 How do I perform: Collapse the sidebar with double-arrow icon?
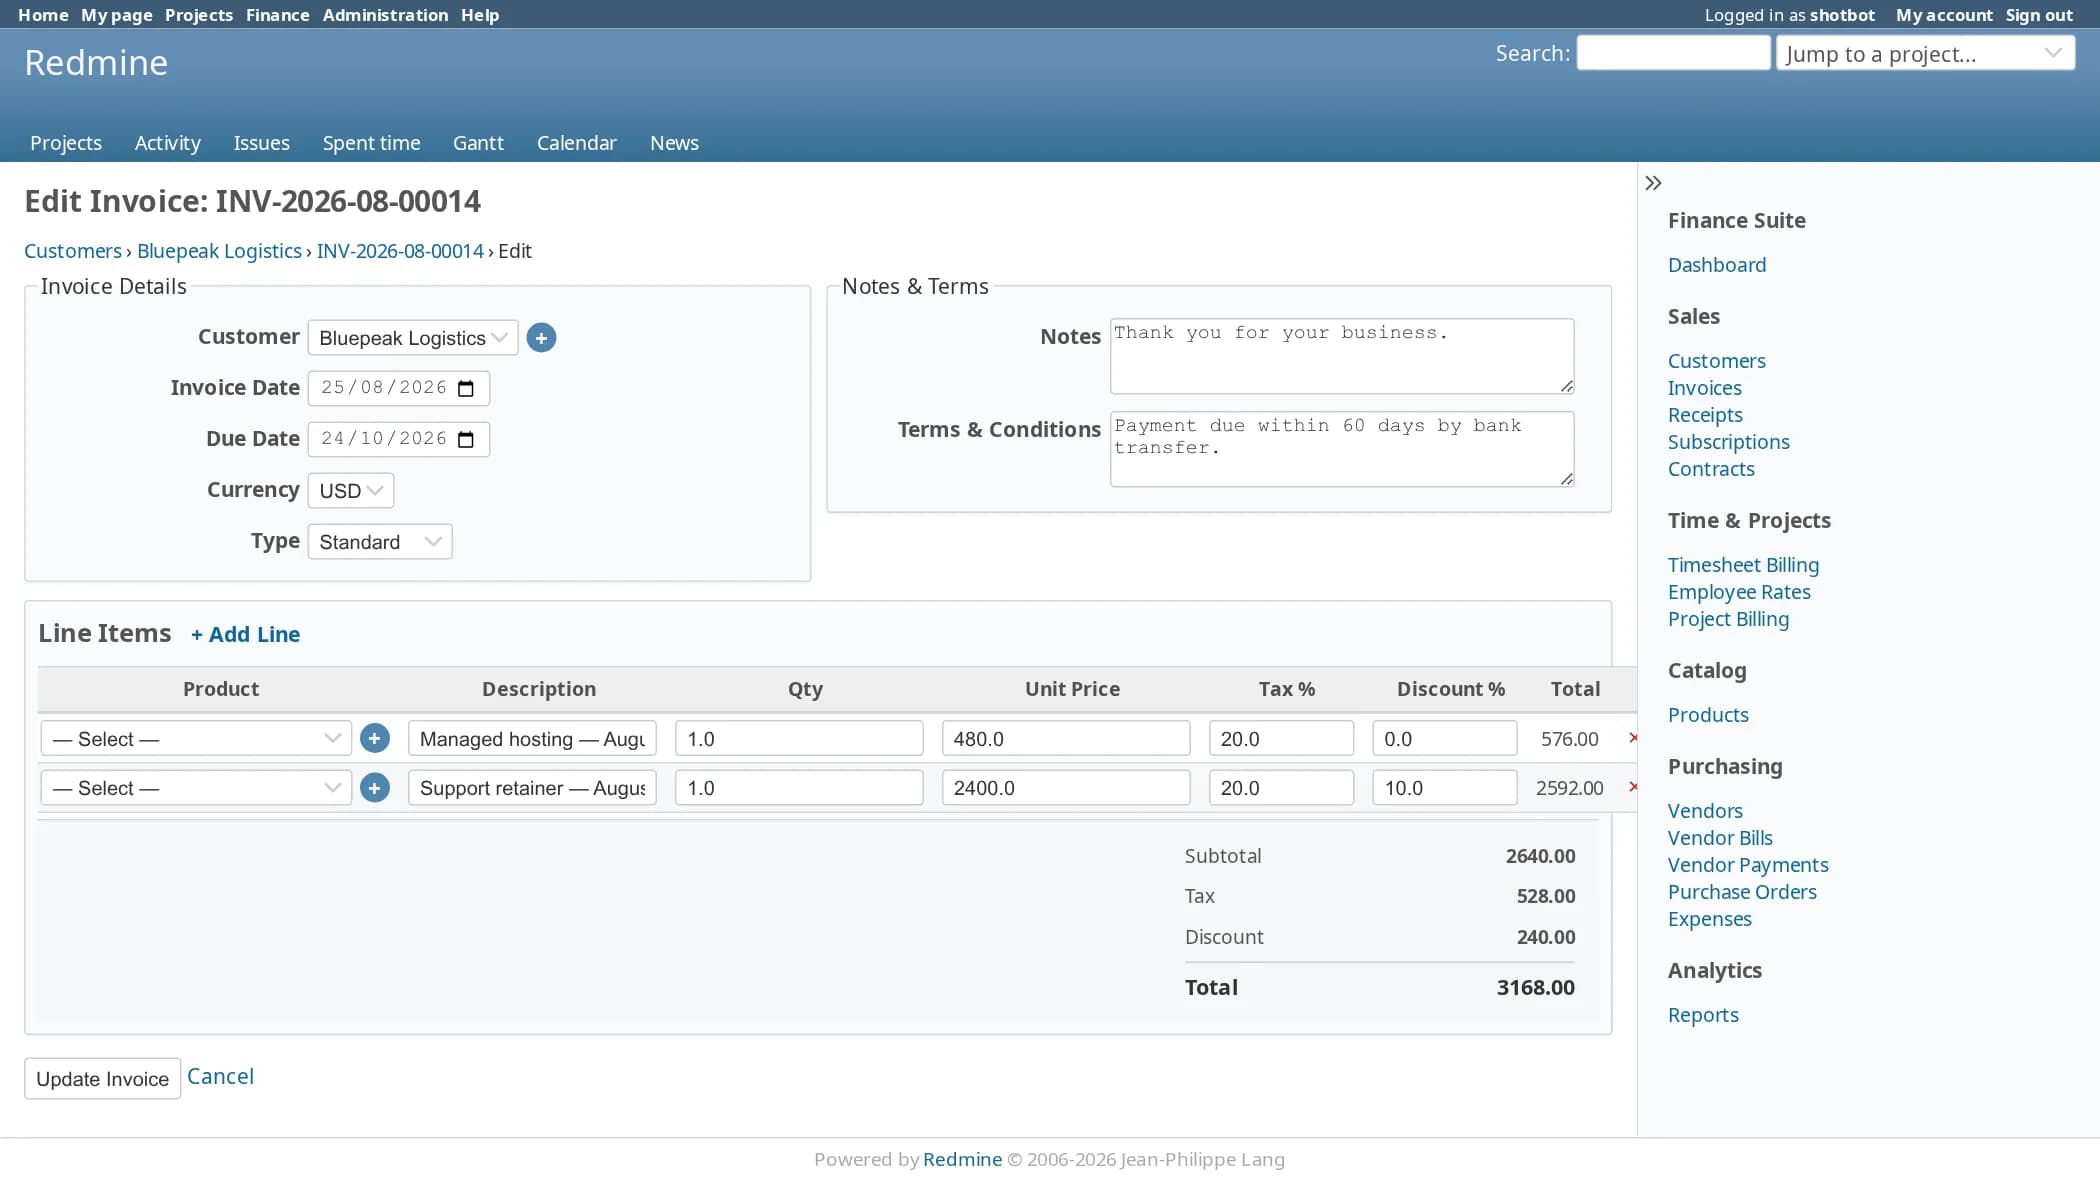[x=1653, y=183]
